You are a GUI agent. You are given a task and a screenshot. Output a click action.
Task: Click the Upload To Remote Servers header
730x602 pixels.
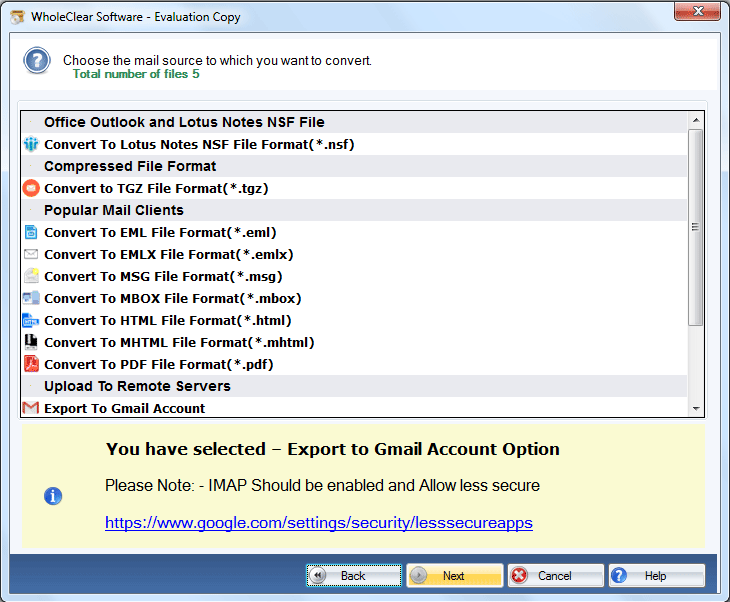354,386
